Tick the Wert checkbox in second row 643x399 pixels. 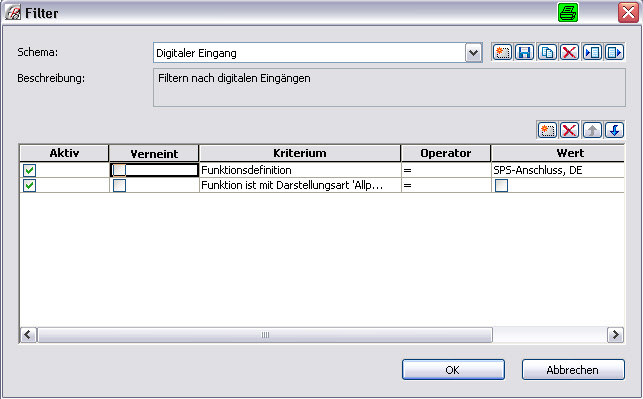click(x=502, y=185)
